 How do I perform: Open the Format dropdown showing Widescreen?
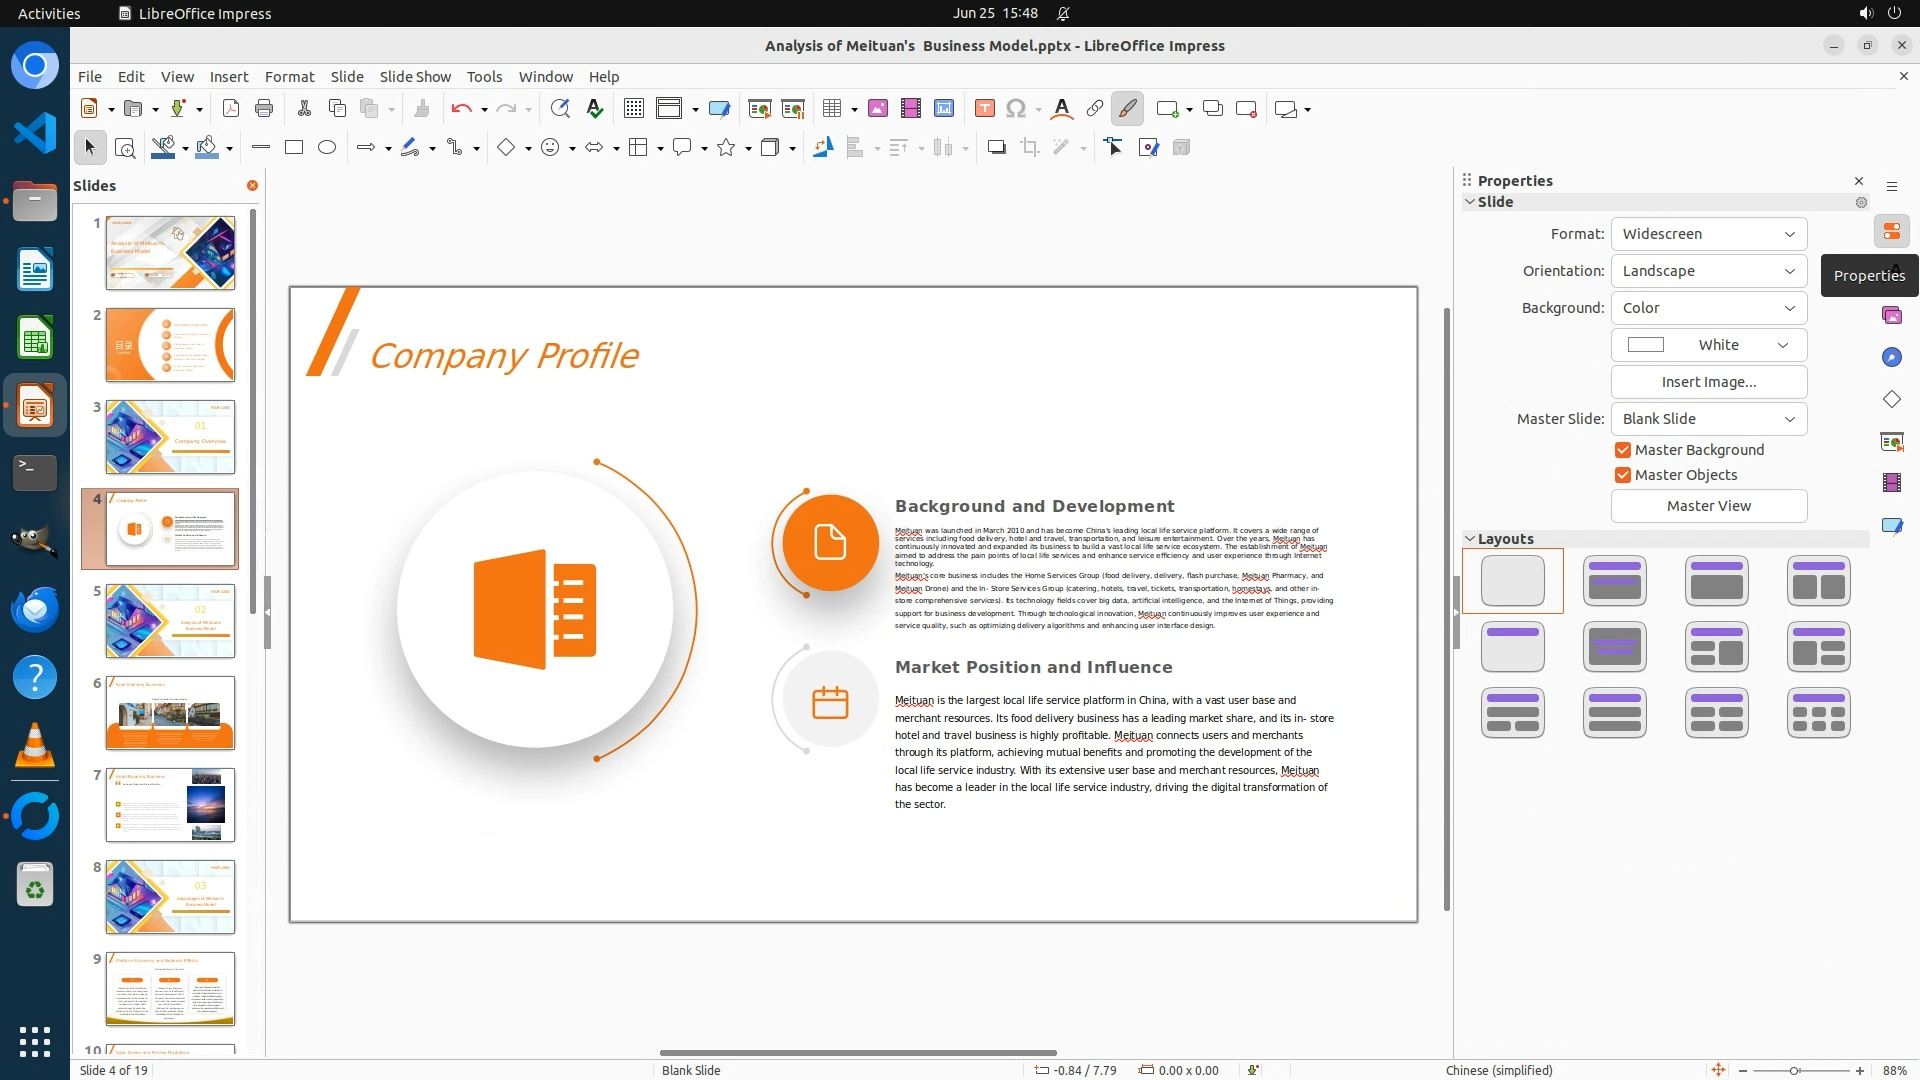(1708, 234)
